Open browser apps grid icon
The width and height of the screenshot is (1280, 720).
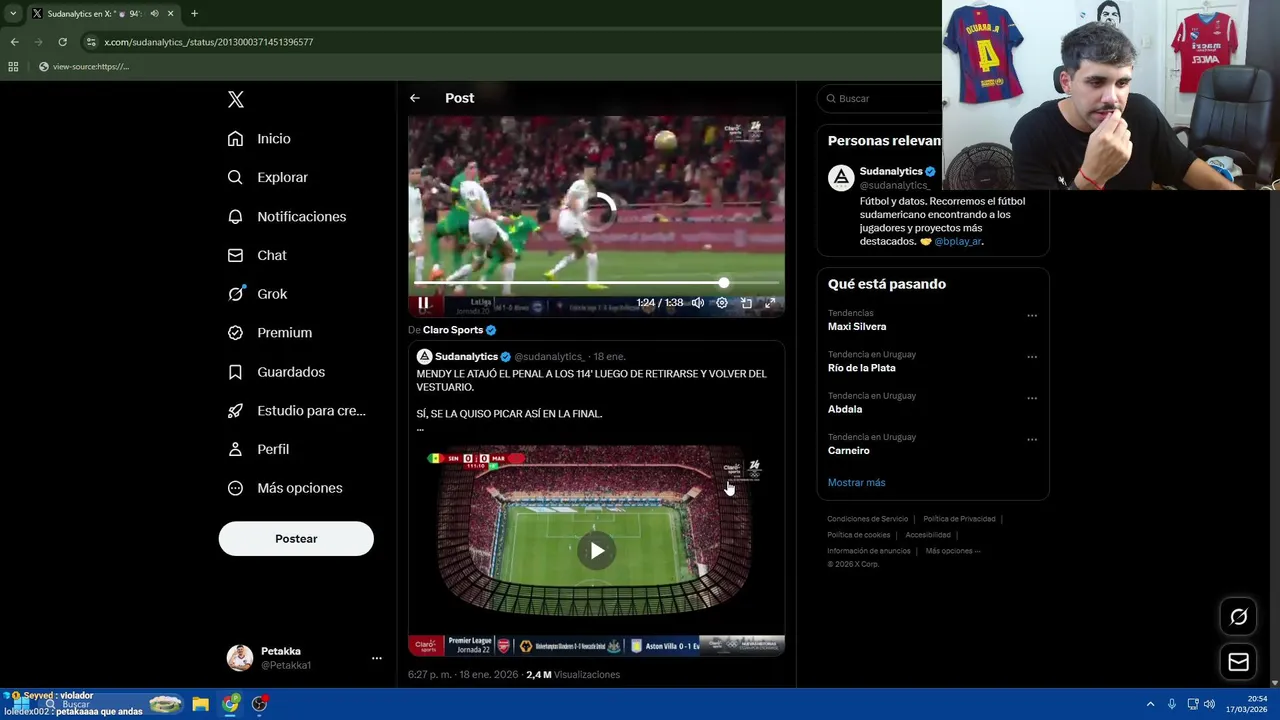13,67
